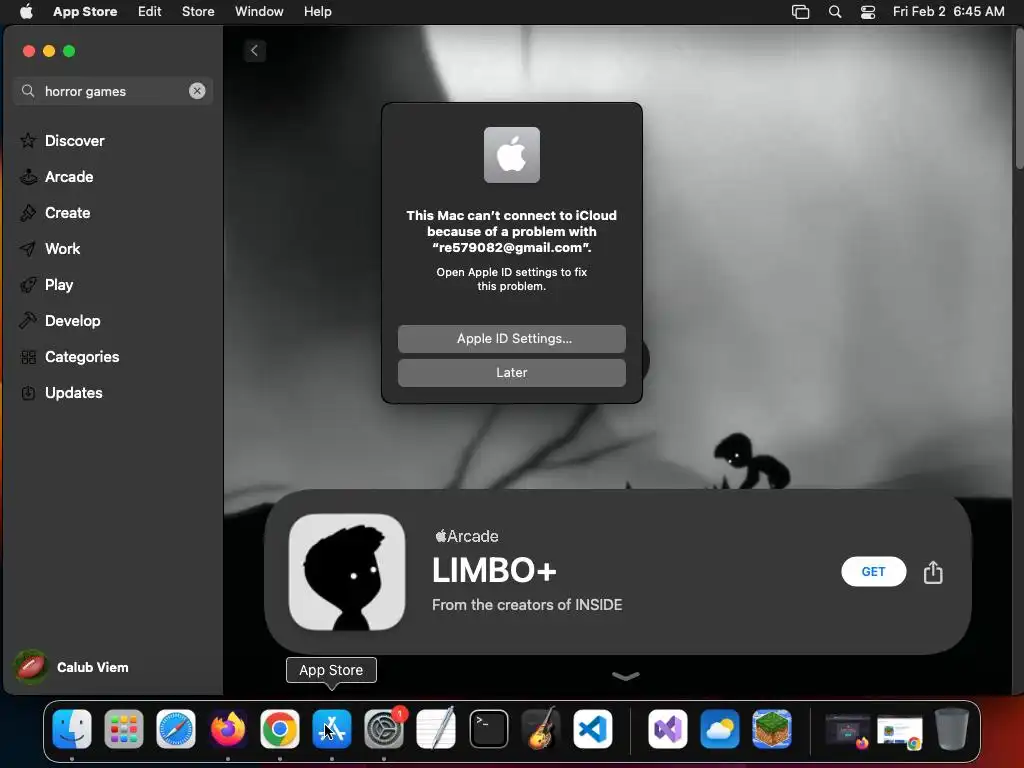Click the Arcade joystick icon
The height and width of the screenshot is (768, 1024).
click(x=28, y=176)
